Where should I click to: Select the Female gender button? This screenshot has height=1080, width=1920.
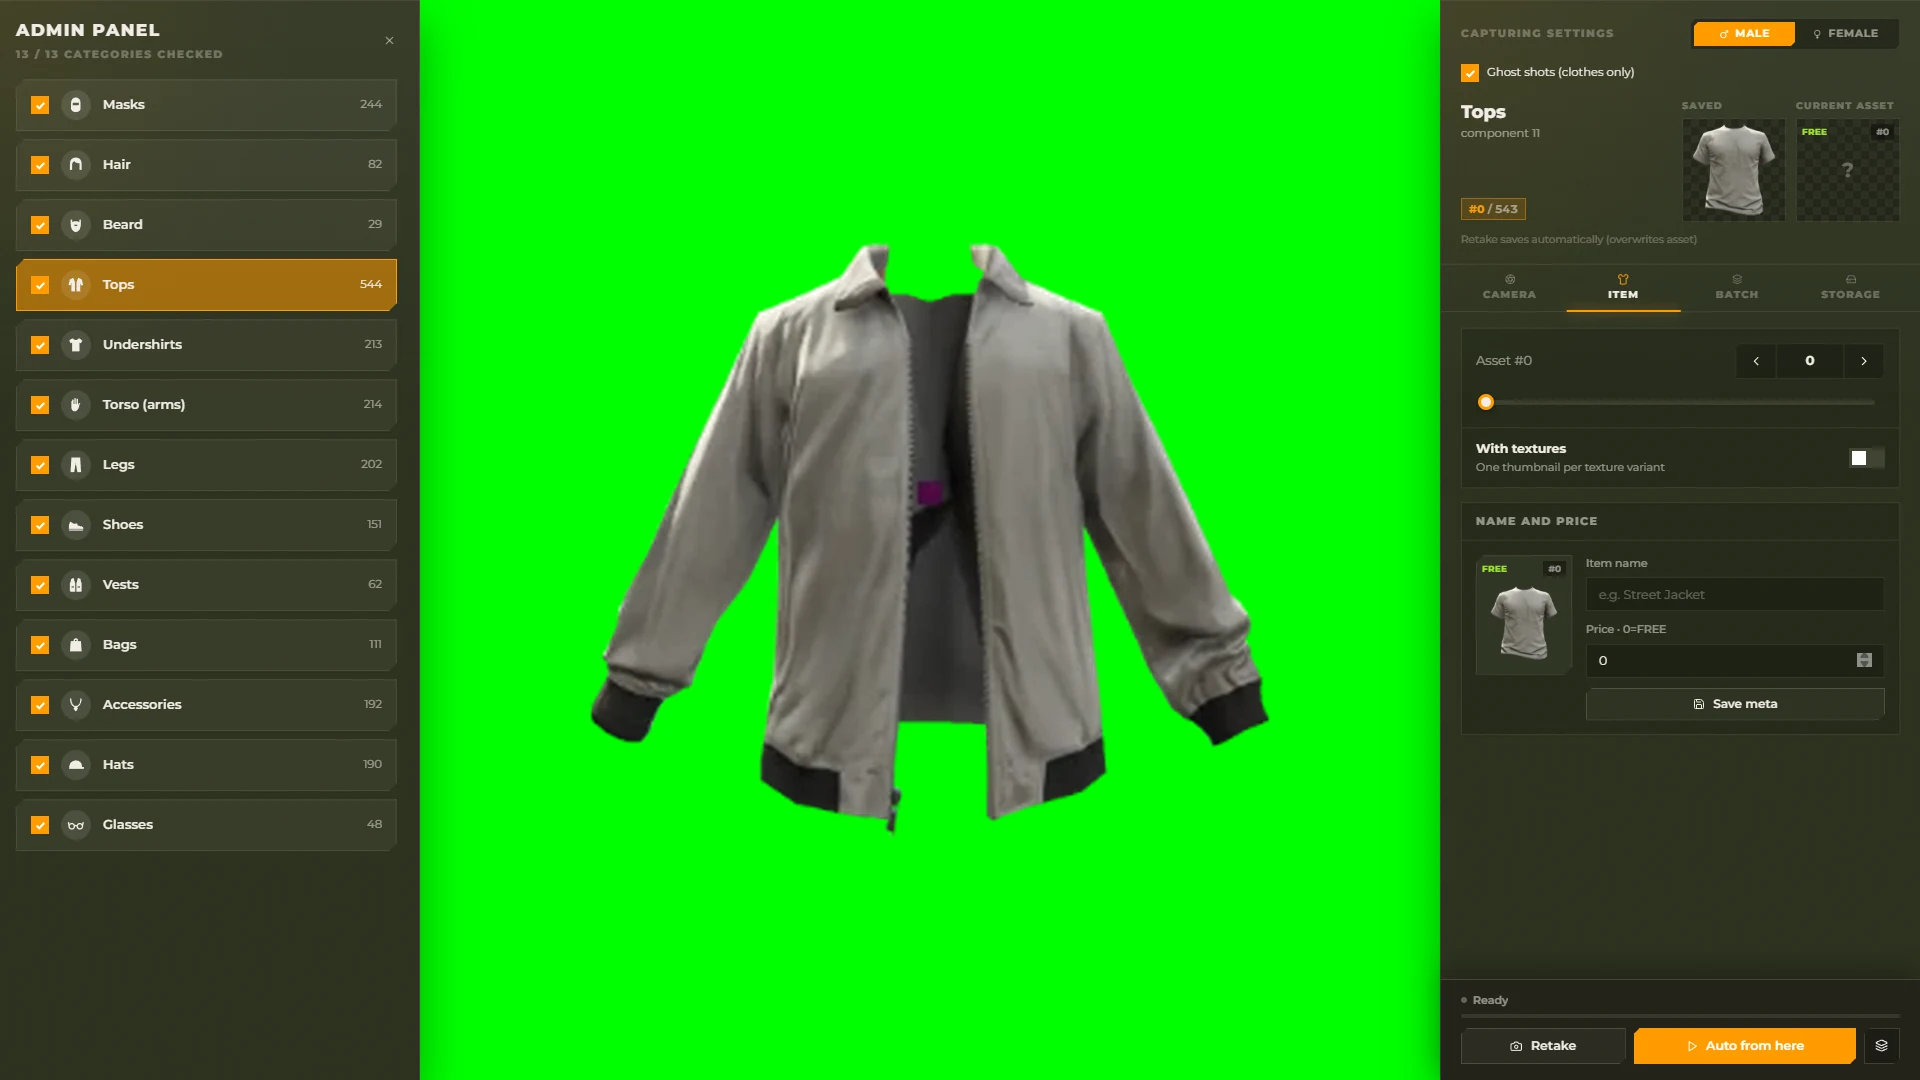pyautogui.click(x=1846, y=34)
